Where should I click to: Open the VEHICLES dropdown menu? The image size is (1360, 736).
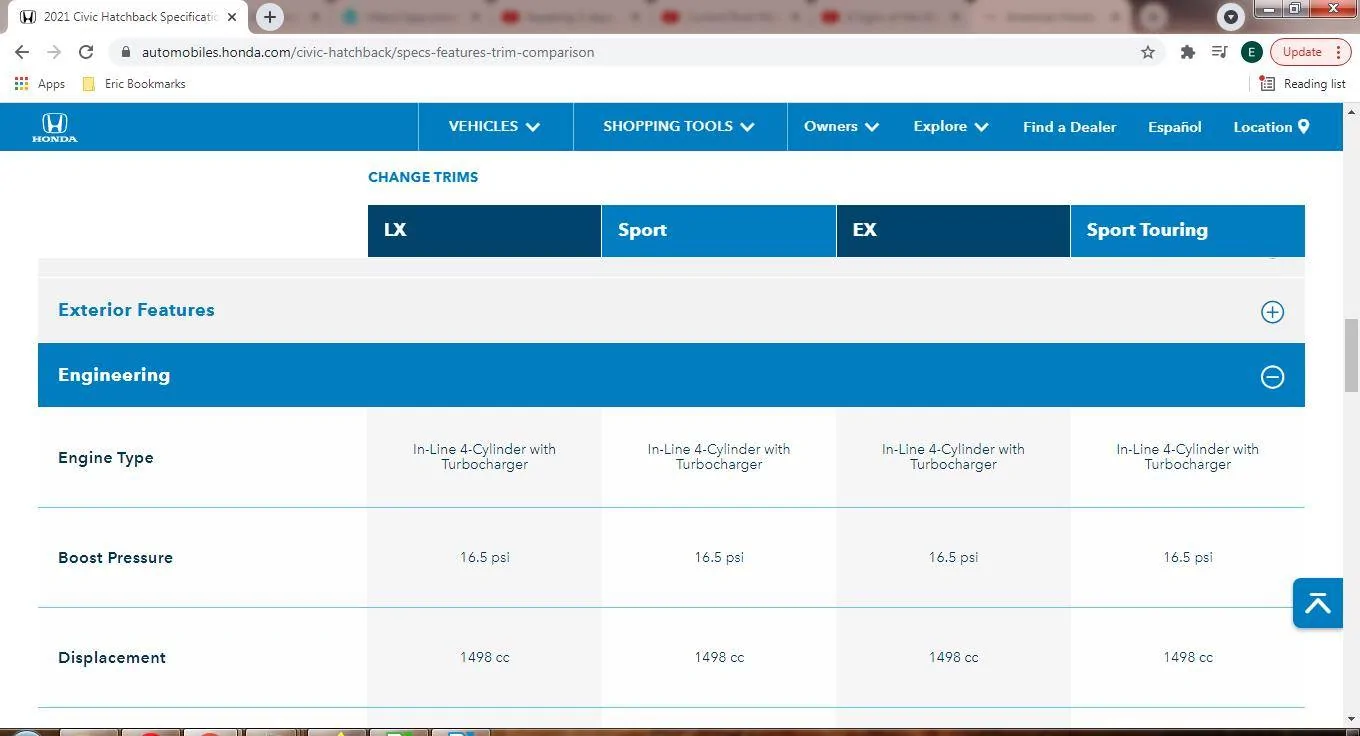(x=494, y=127)
